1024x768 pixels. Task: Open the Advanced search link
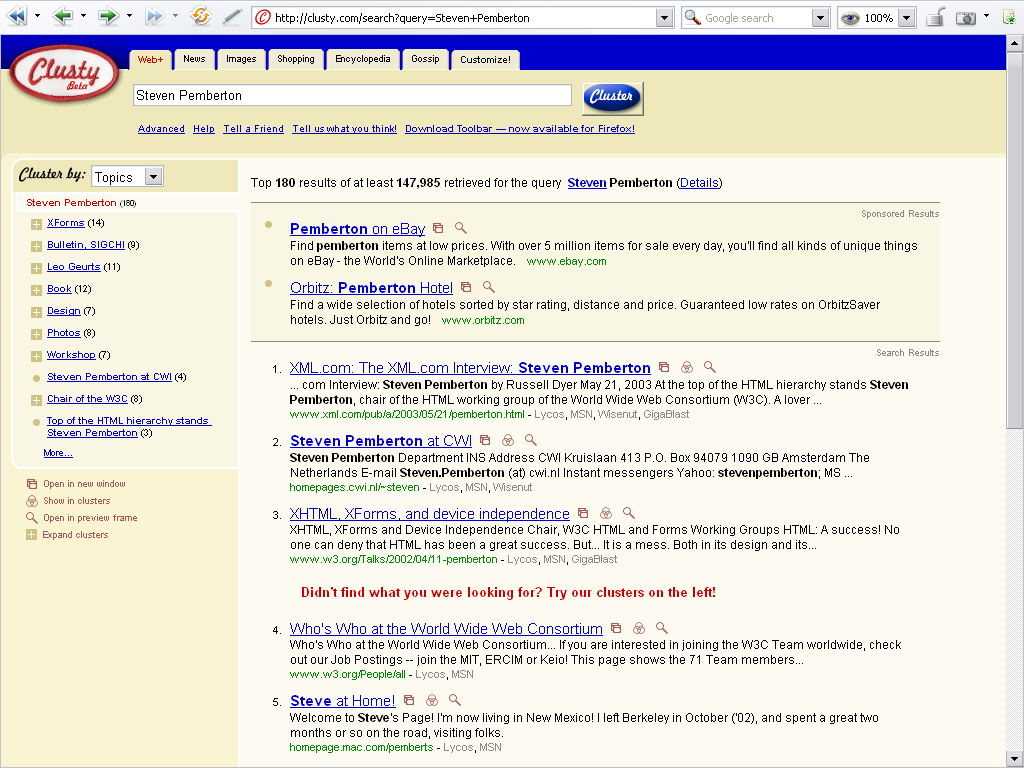[x=161, y=129]
